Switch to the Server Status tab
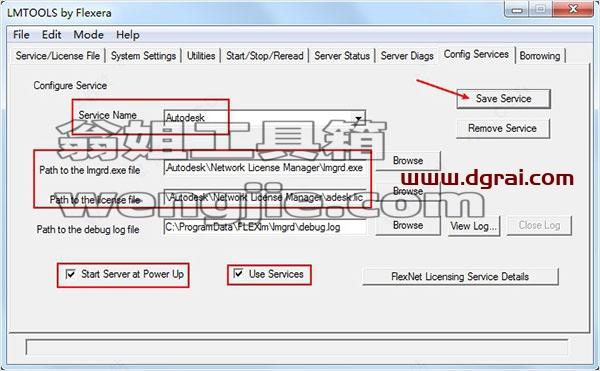 [342, 56]
